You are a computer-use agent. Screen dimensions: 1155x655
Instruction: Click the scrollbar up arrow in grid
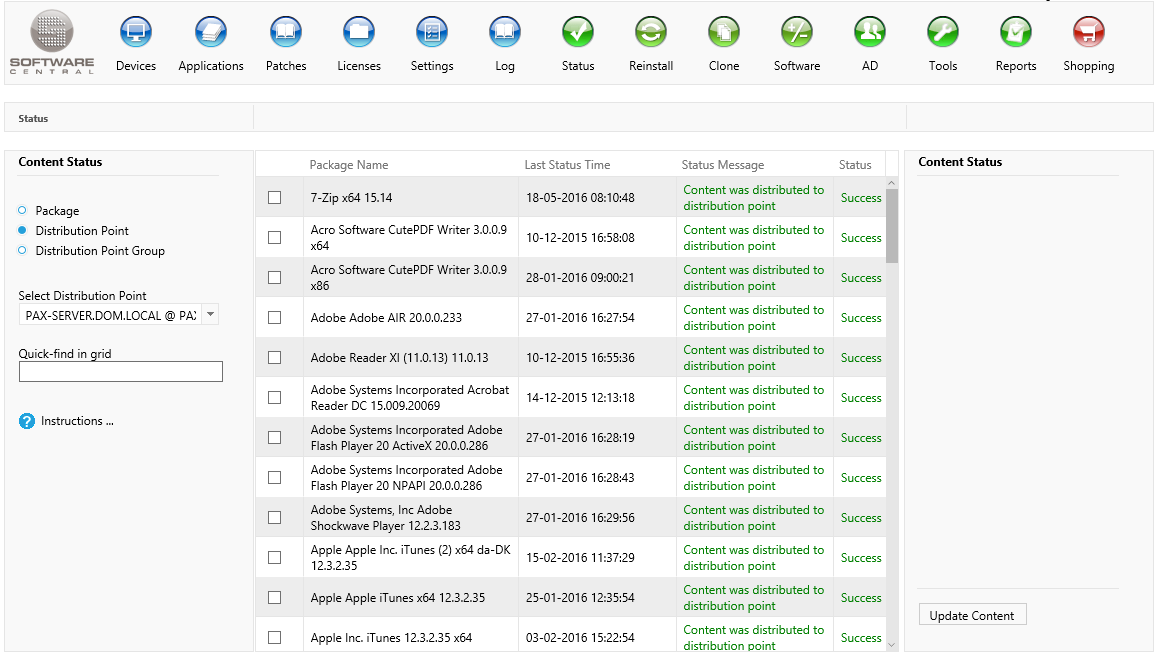tap(892, 183)
